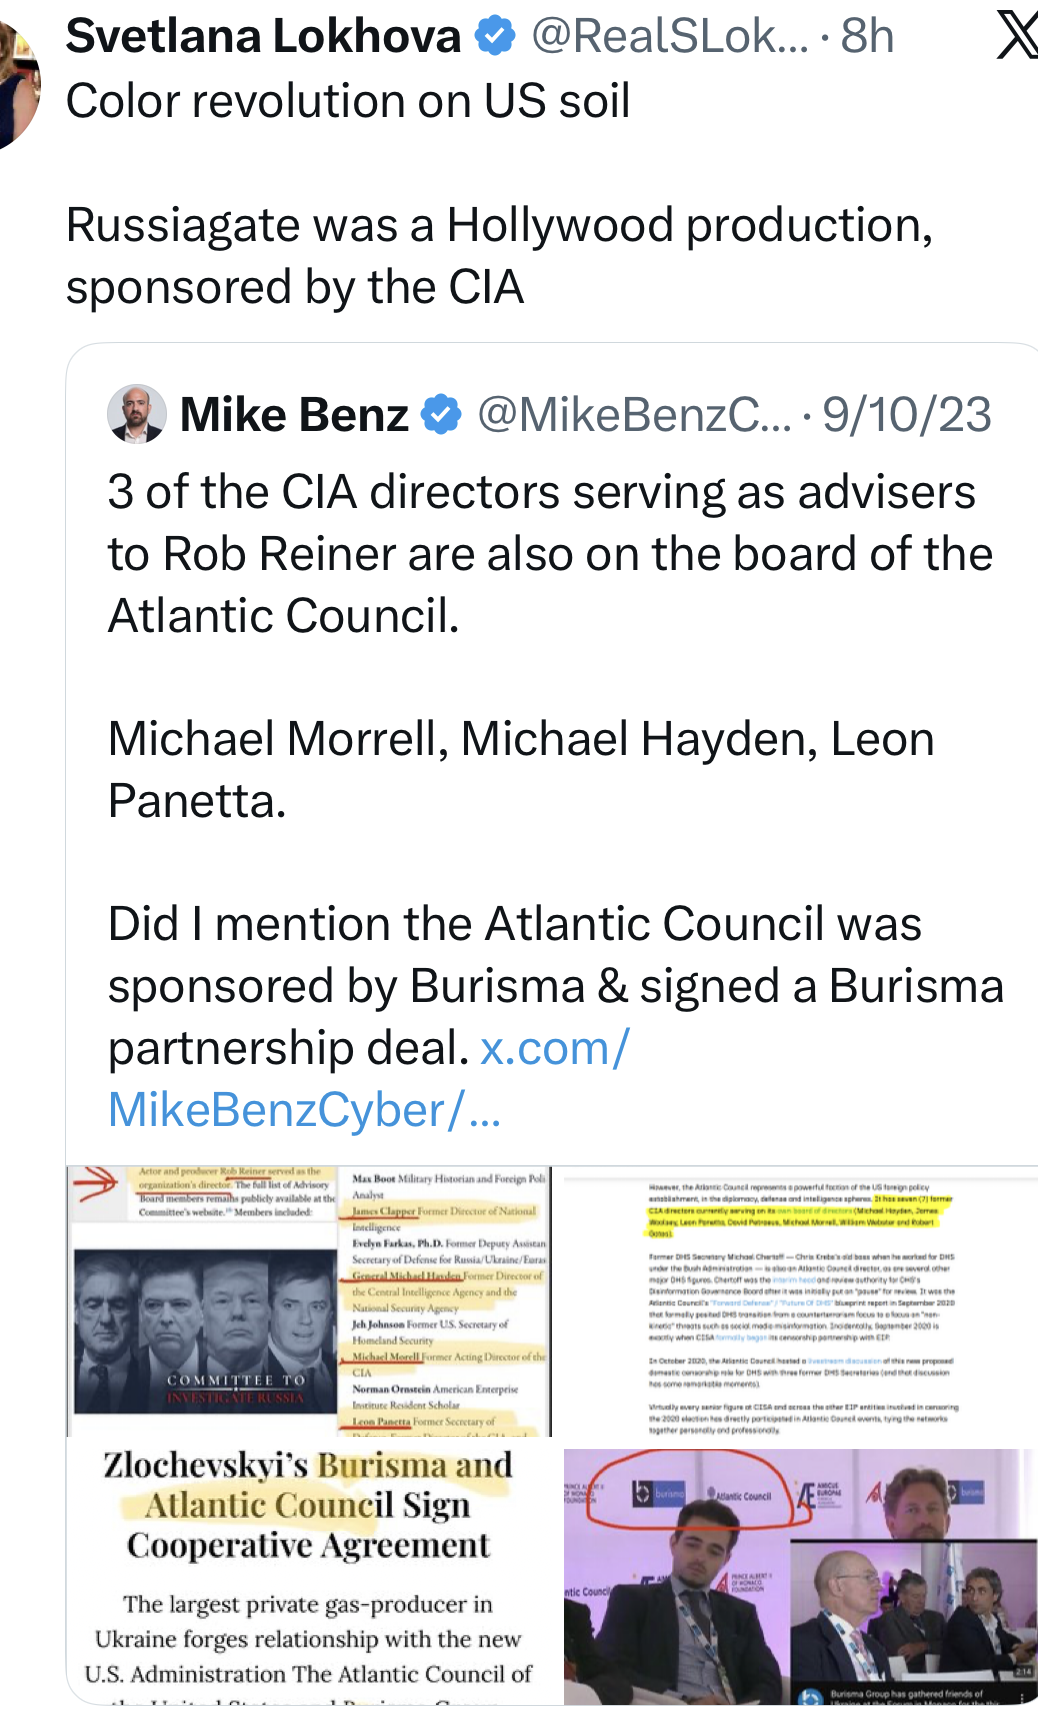Screen dimensions: 1038x1714
Task: Click the @RealSLok handle
Action: tap(668, 36)
